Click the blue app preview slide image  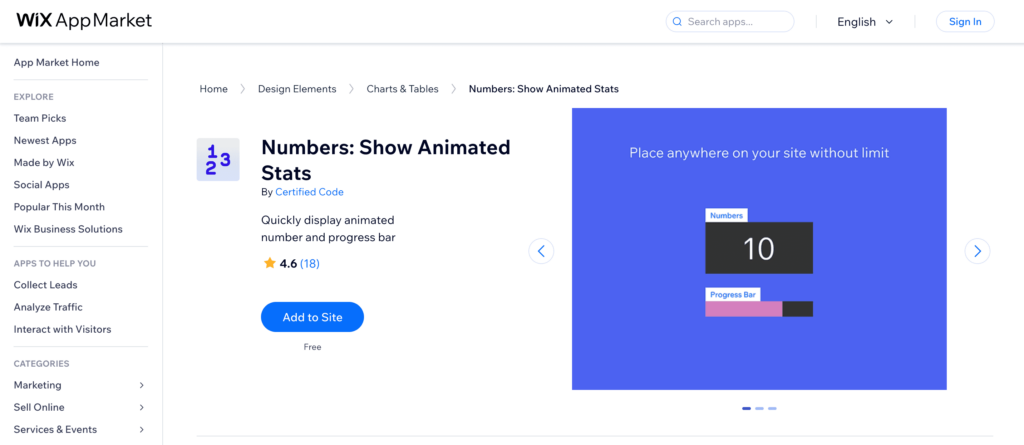click(x=759, y=249)
